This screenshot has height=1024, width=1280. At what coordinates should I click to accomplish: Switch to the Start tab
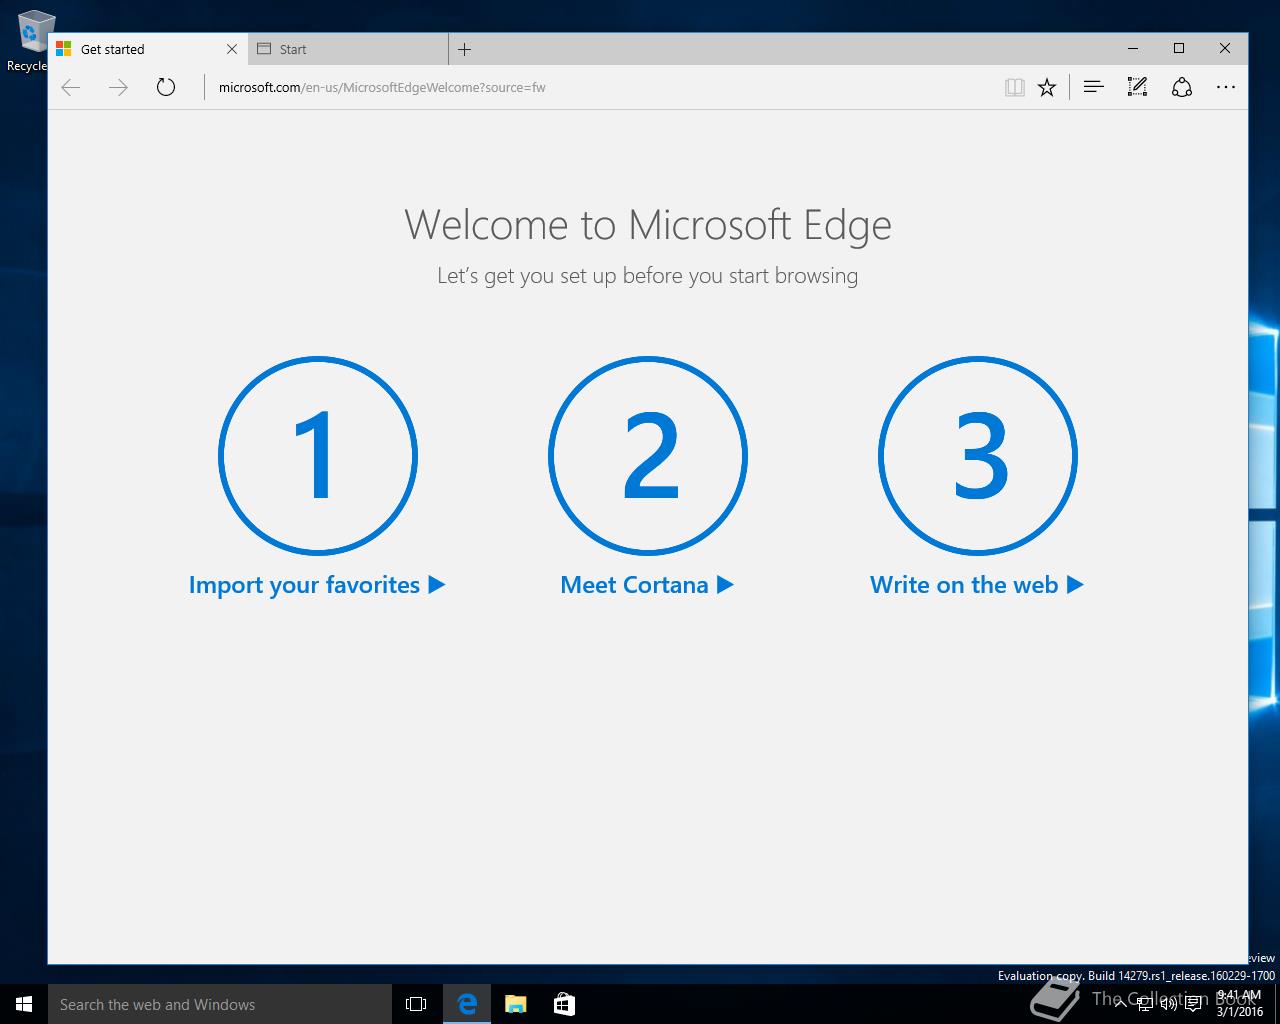pos(349,49)
